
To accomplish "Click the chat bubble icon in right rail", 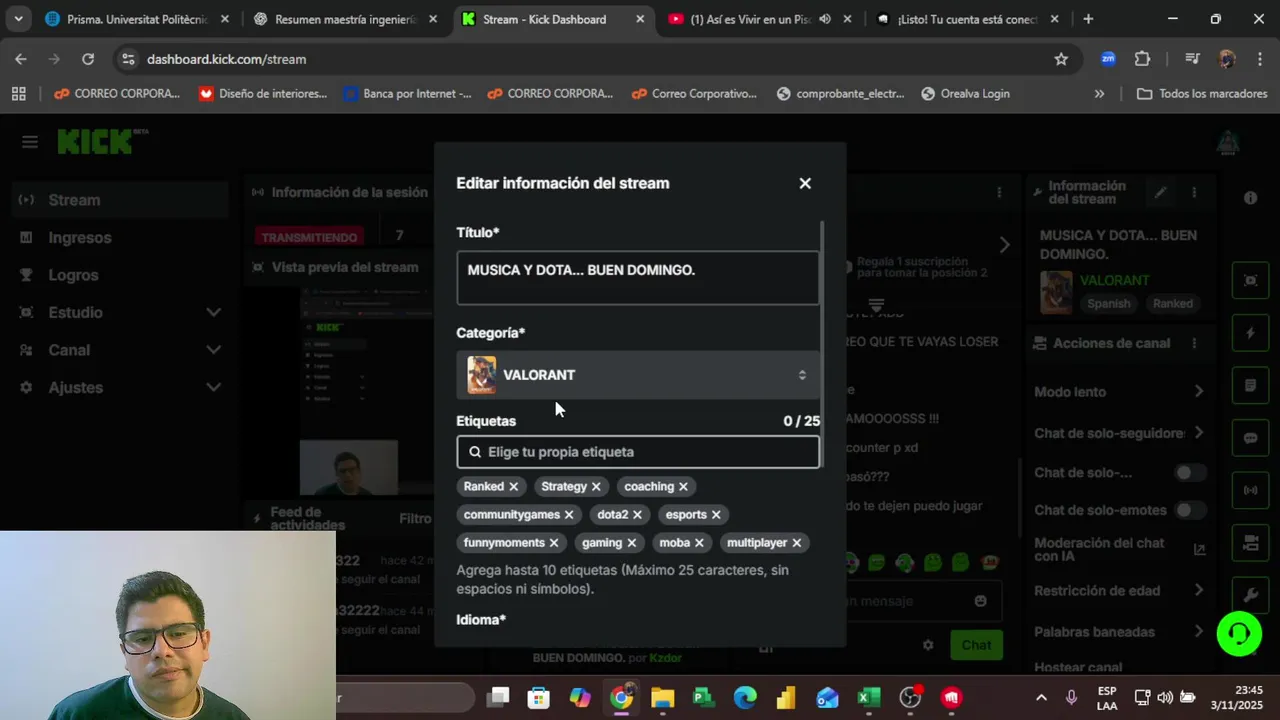I will (x=1250, y=438).
